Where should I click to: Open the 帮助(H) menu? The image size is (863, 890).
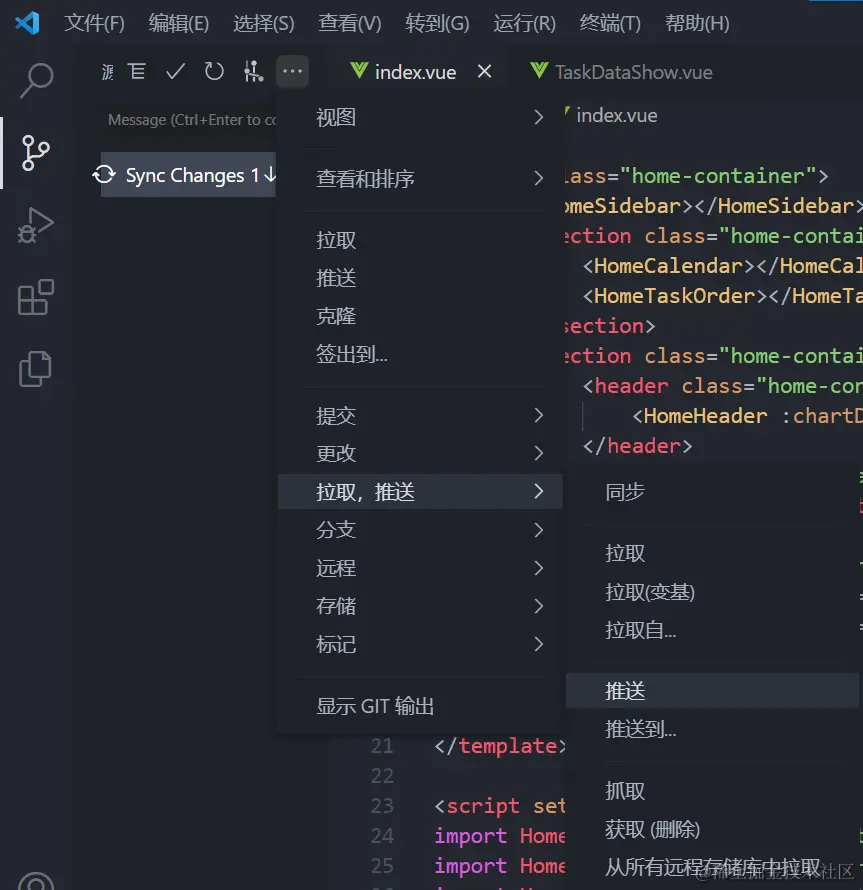coord(697,23)
